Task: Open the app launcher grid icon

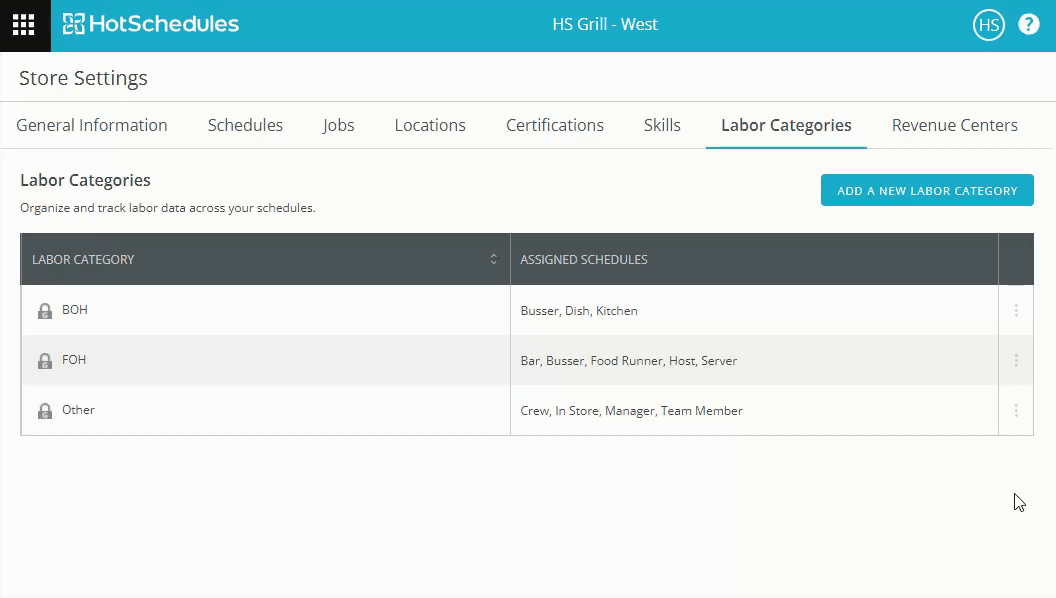Action: (24, 25)
